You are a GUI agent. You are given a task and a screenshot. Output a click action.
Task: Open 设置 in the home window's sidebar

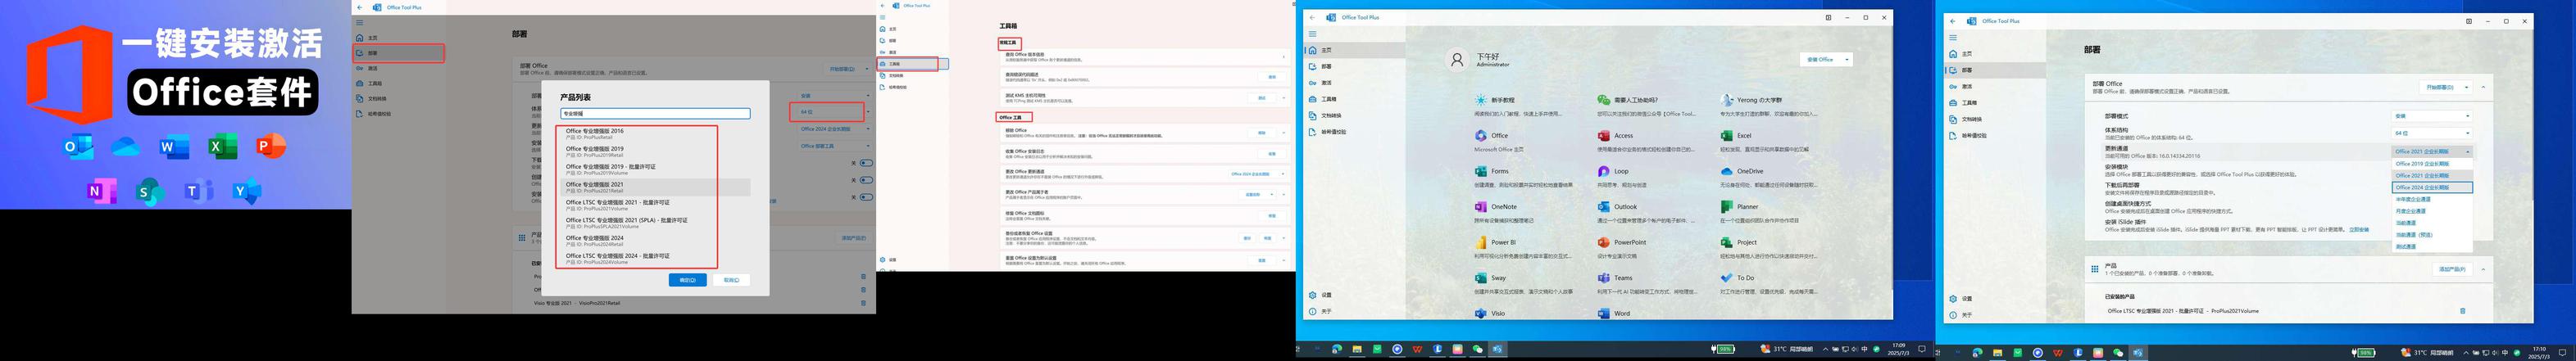click(1354, 295)
